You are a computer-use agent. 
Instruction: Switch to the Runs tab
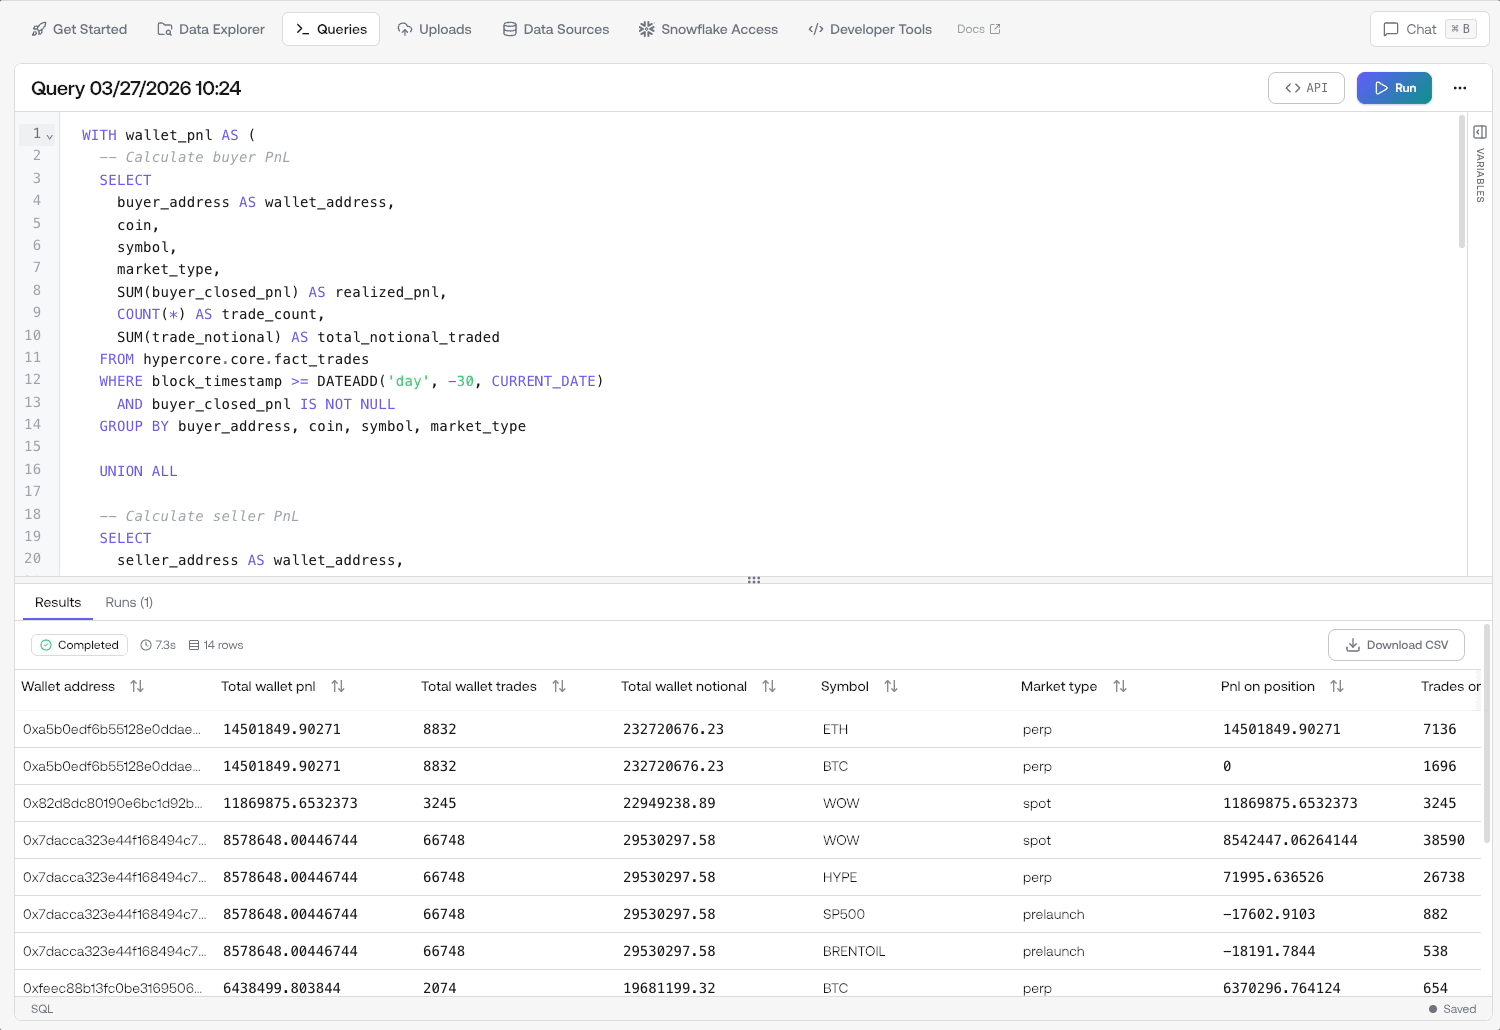(x=128, y=602)
